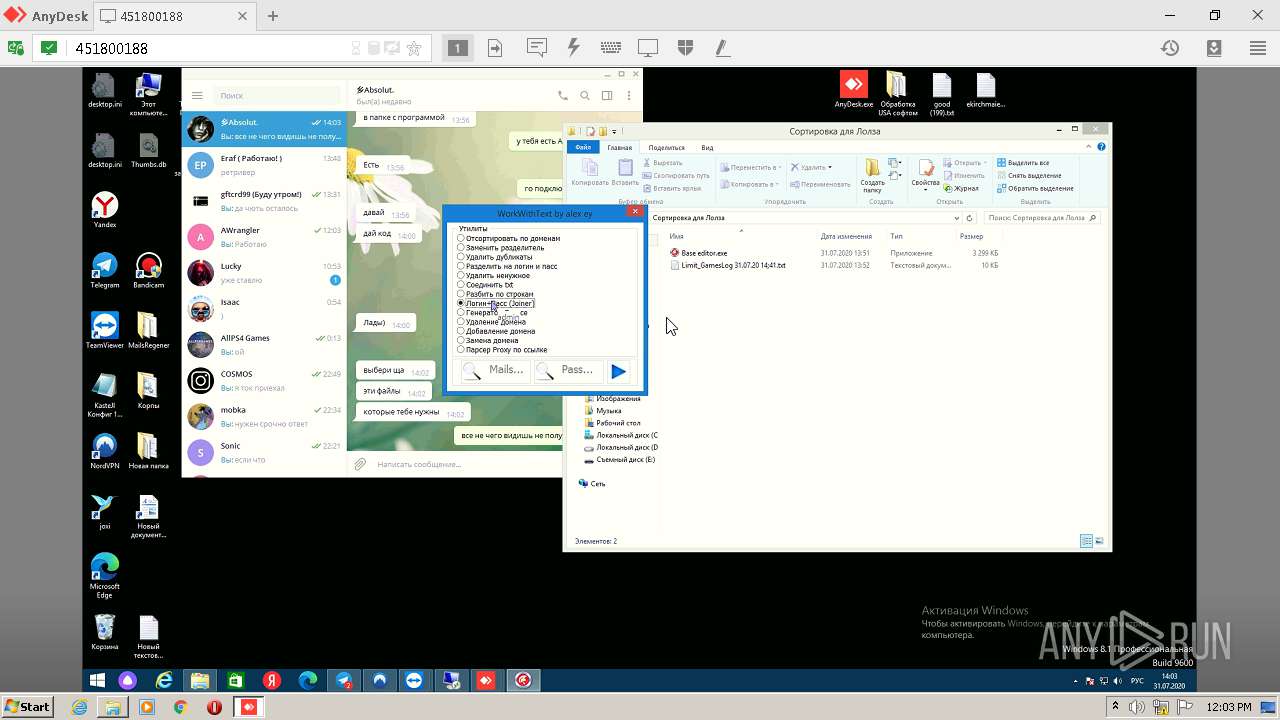Open AnyDesk permissions shield icon
This screenshot has height=720, width=1280.
point(685,48)
